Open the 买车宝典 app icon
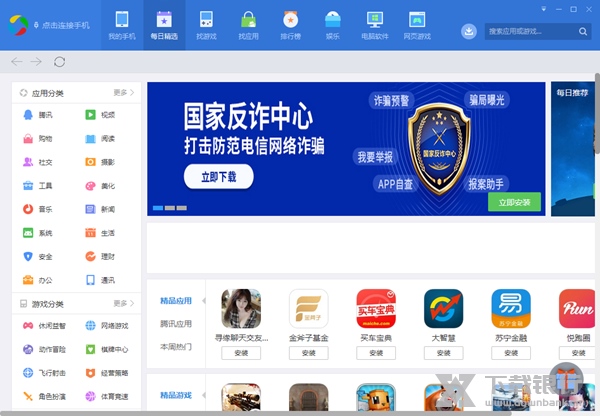Image resolution: width=600 pixels, height=416 pixels. (376, 308)
